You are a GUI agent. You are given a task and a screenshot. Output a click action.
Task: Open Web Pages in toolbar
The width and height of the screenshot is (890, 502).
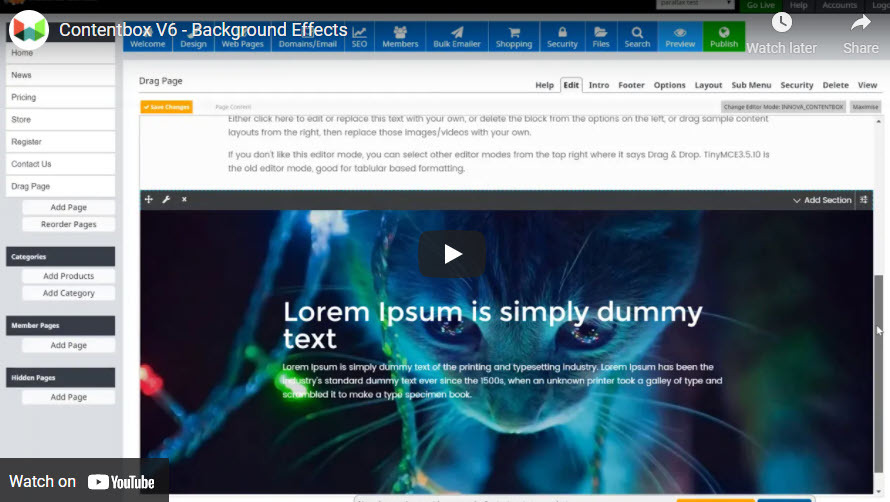pyautogui.click(x=242, y=37)
